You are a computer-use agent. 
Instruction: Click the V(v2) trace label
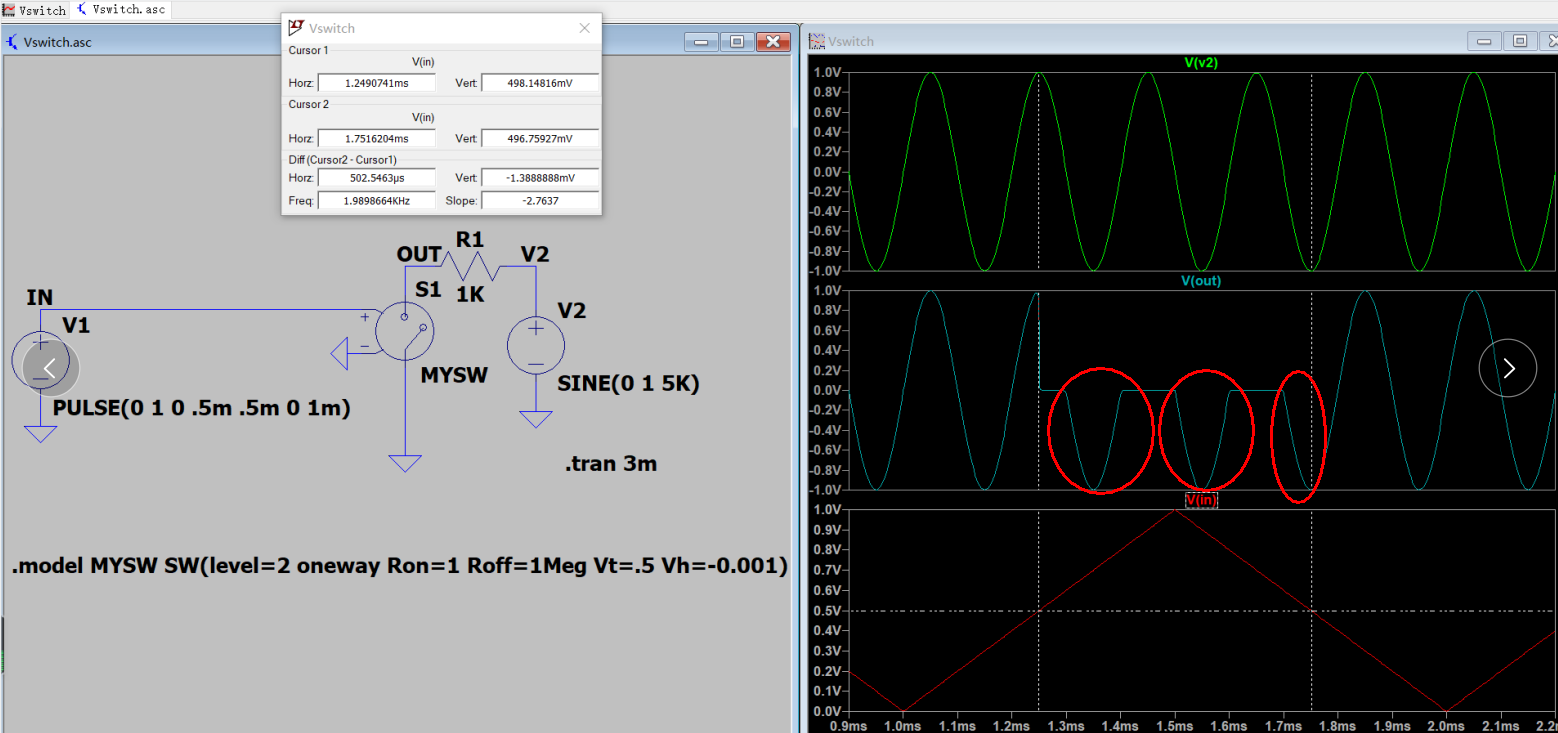click(x=1200, y=62)
